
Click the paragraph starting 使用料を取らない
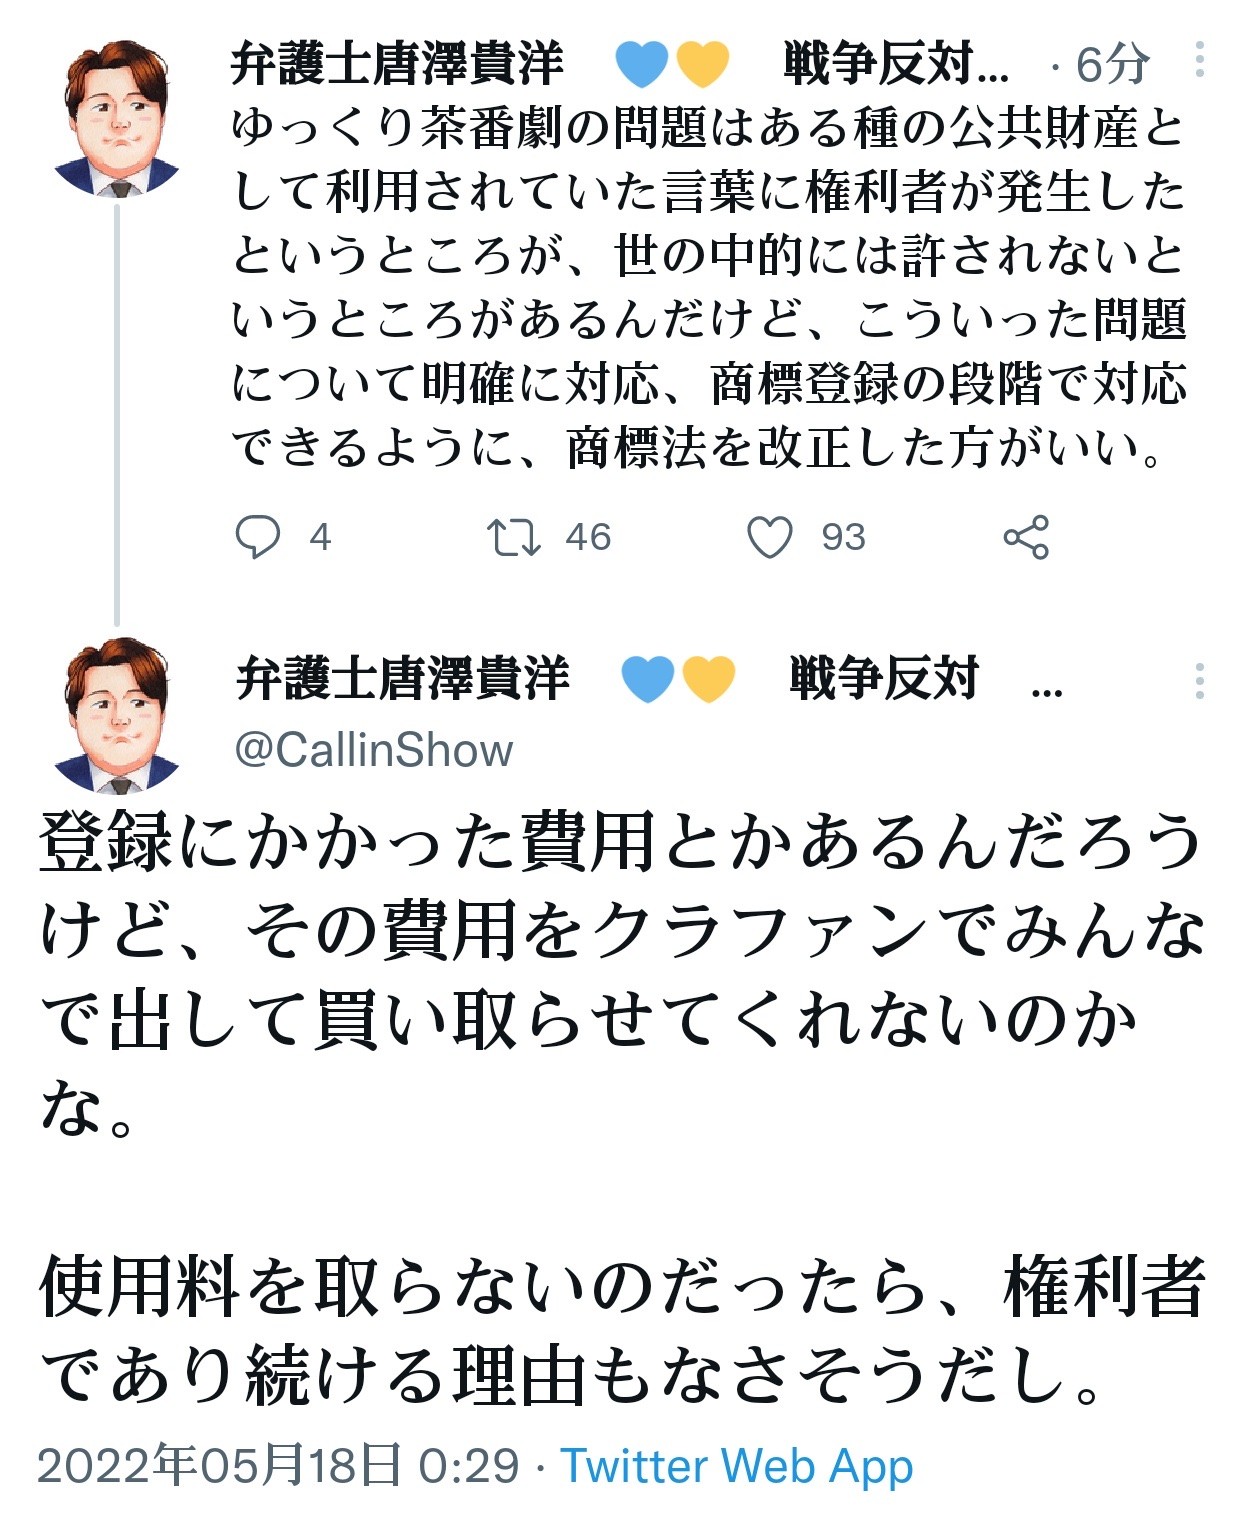620,1330
